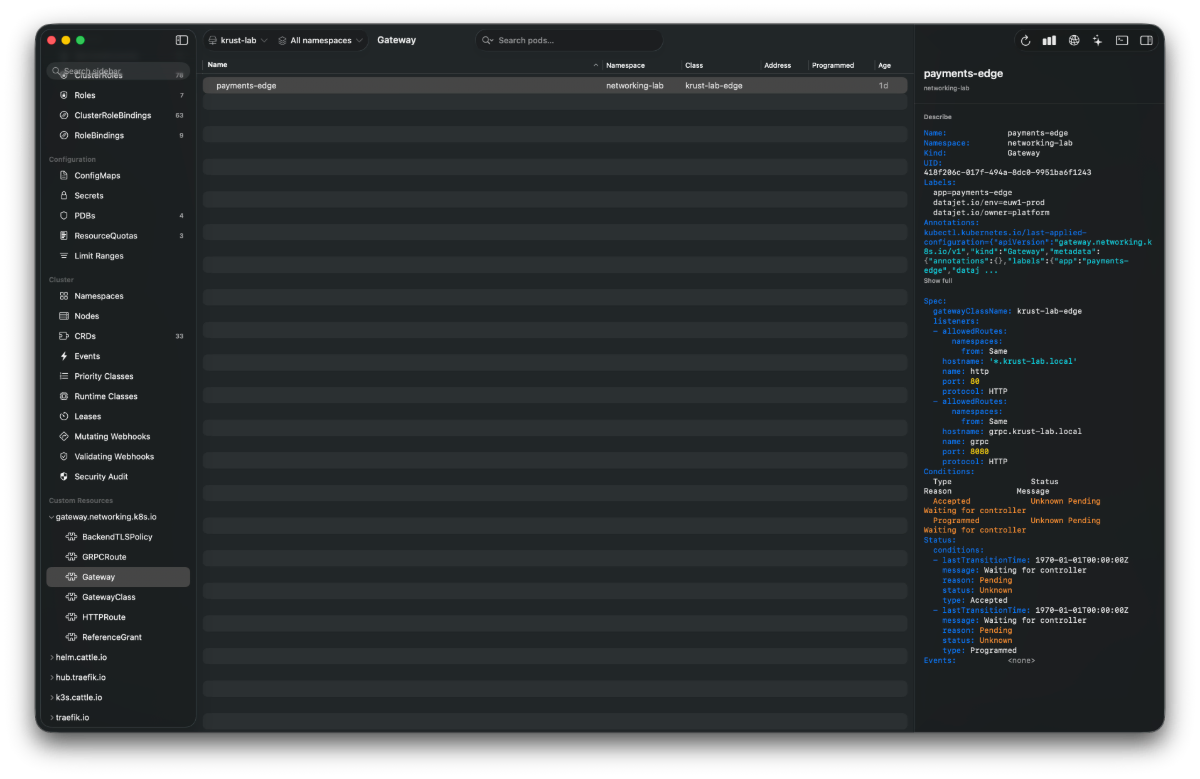The height and width of the screenshot is (779, 1200).
Task: Click the CRDs icon in sidebar
Action: [x=64, y=336]
